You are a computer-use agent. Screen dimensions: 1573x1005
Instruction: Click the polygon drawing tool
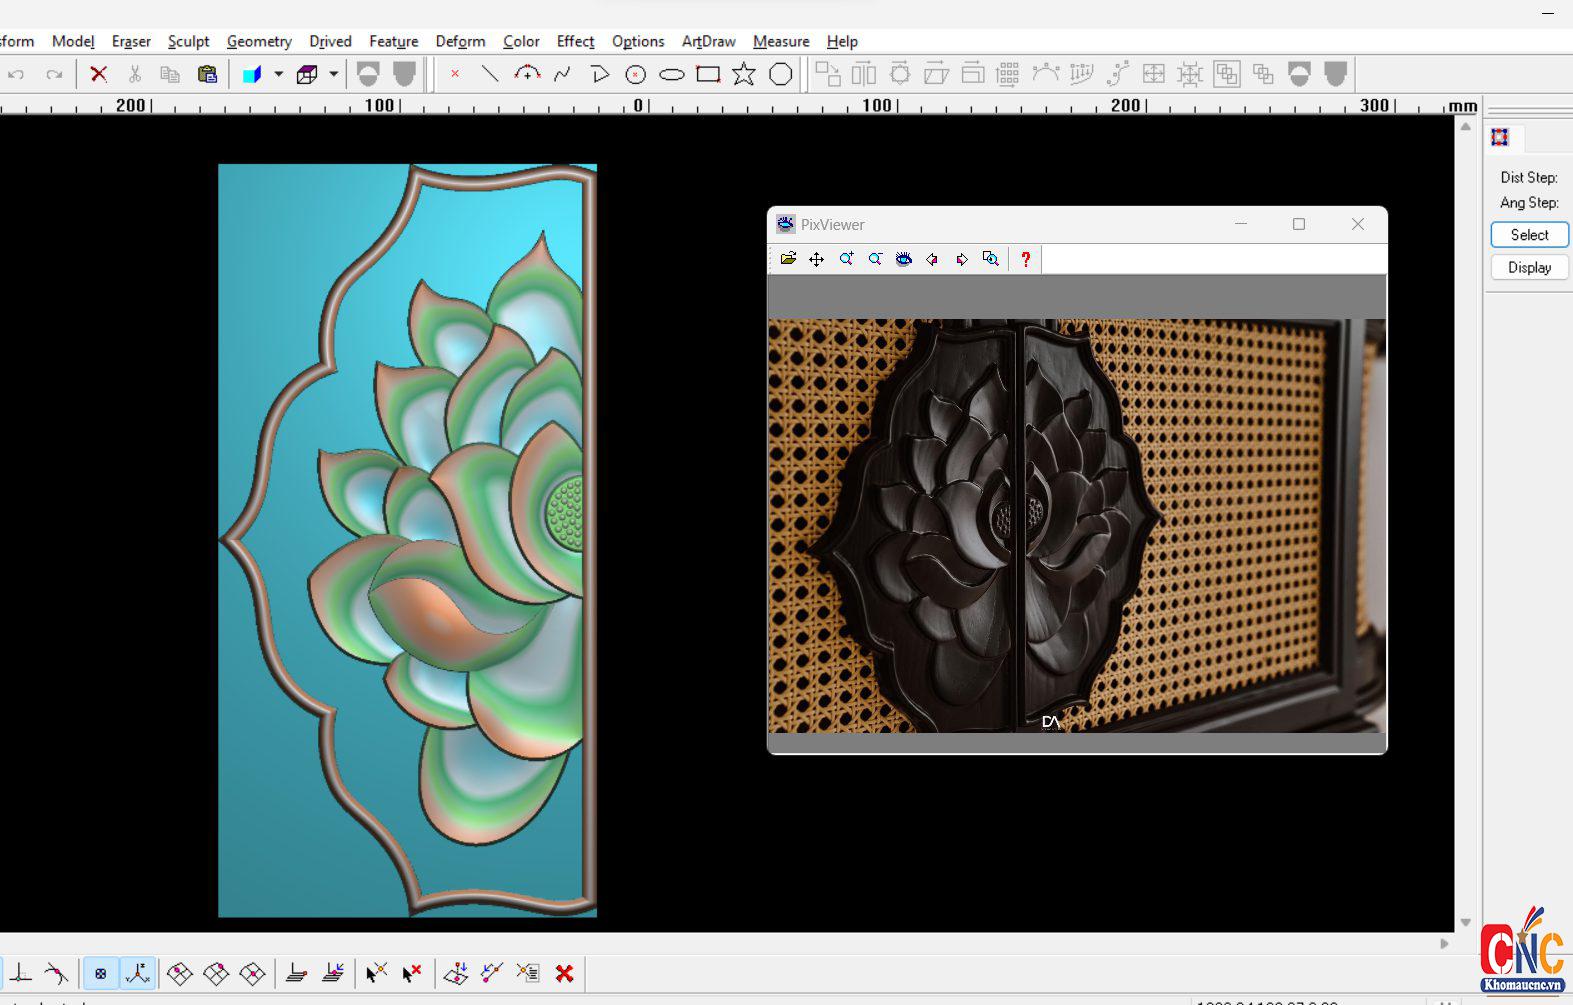[x=780, y=74]
